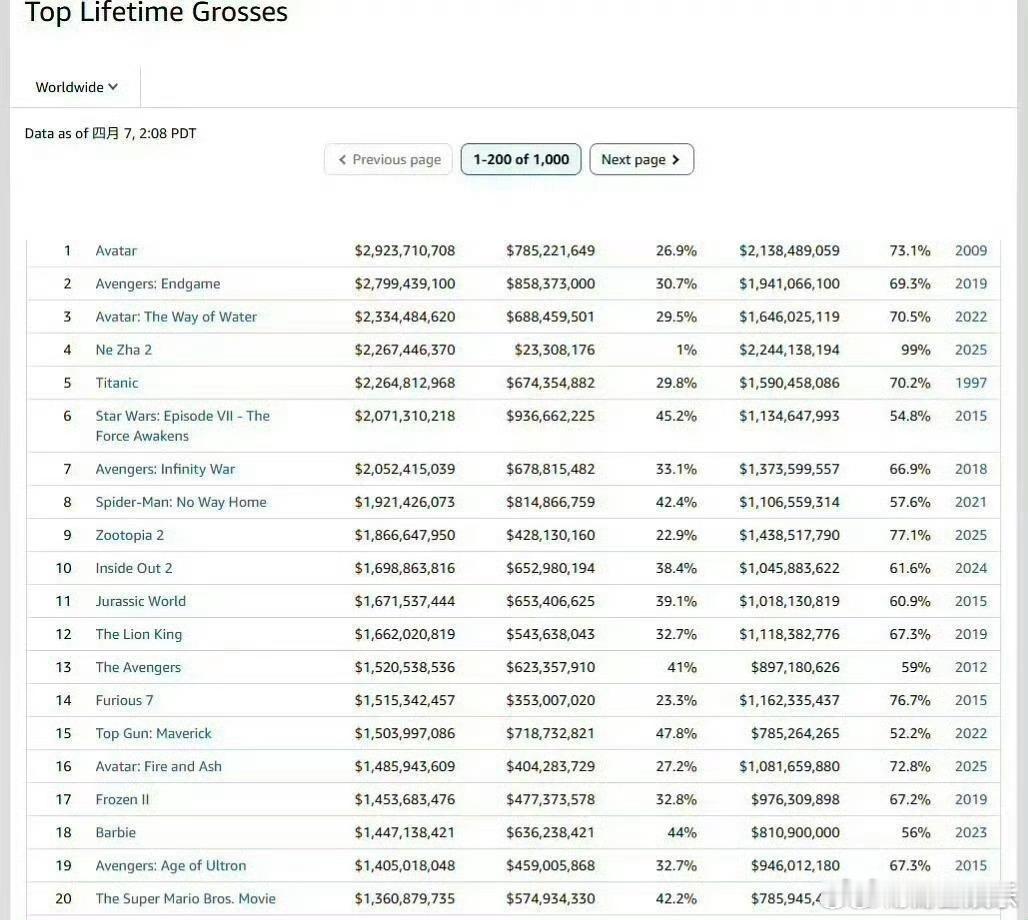Open the Avatar movie link
Screen dimensions: 1028x920
coord(116,250)
